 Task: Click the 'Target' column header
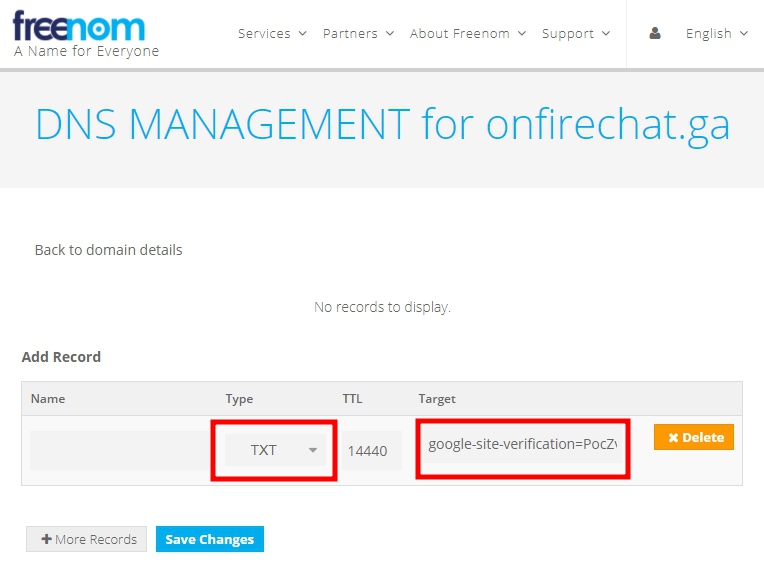[437, 399]
